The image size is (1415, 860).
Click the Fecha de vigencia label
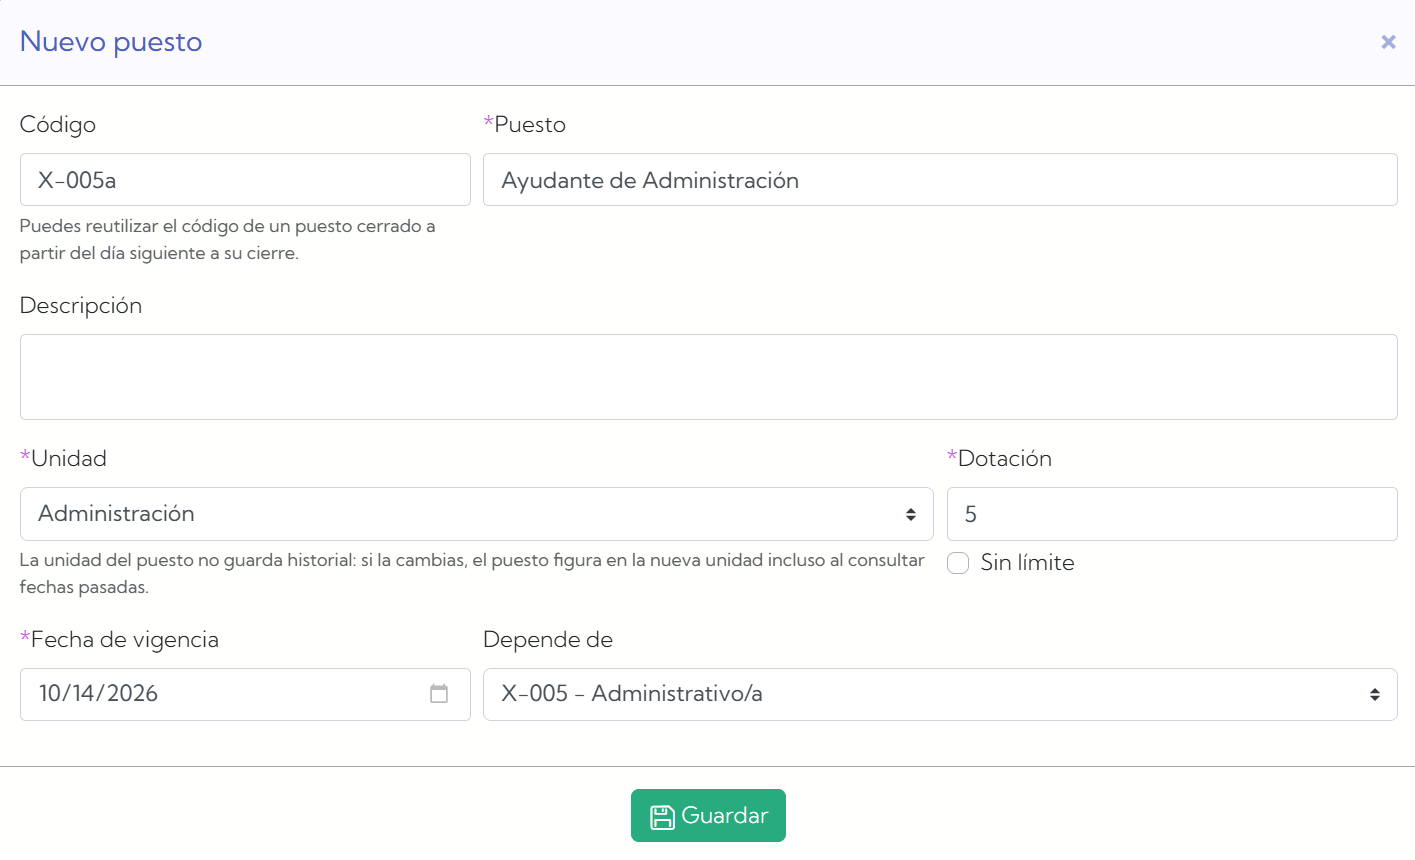124,640
